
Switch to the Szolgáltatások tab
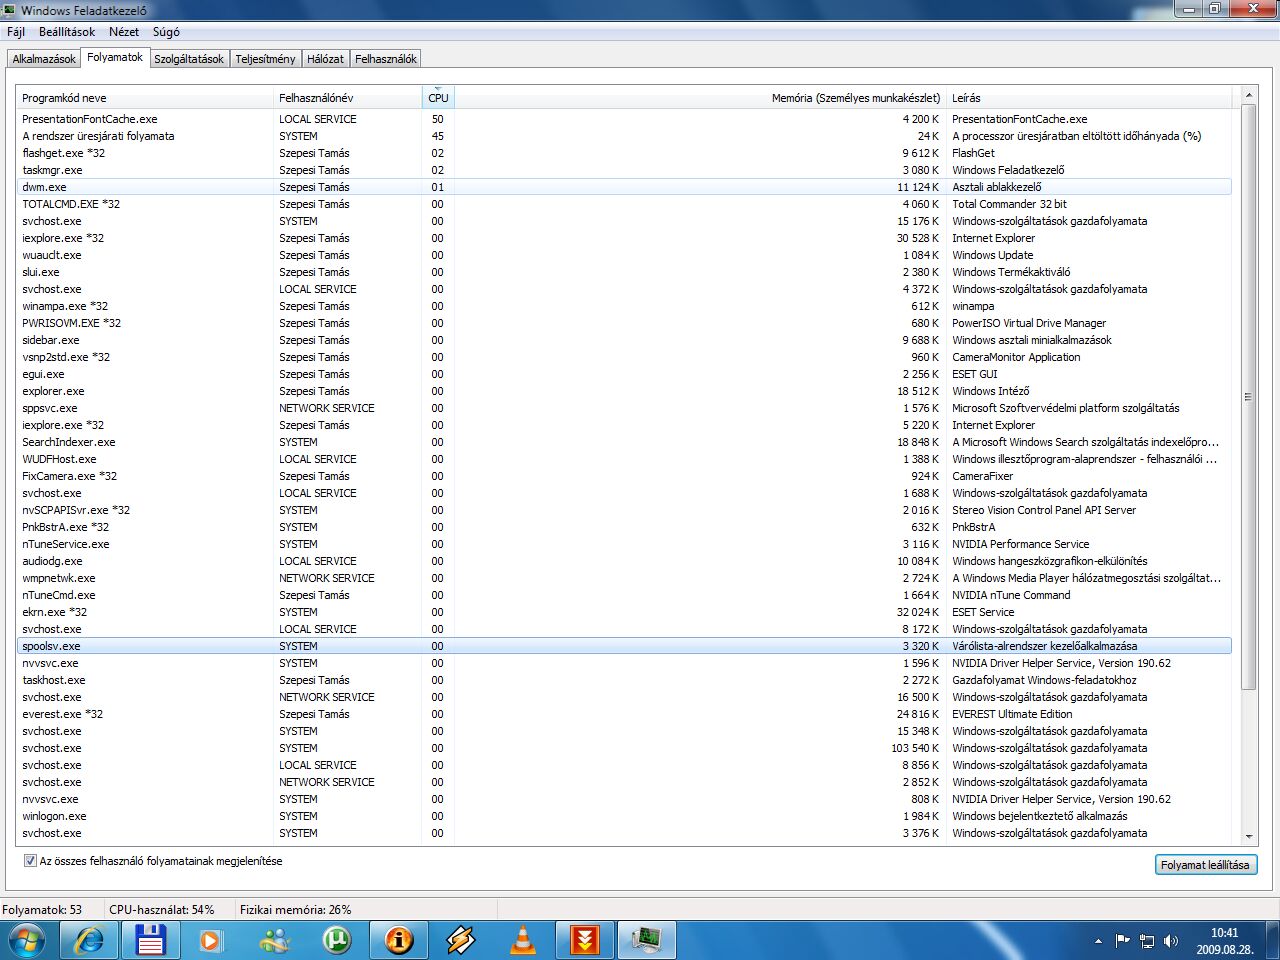click(189, 59)
